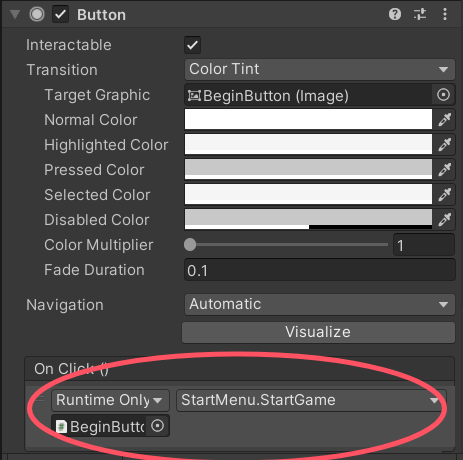Click the Visualize button
Screen dimensions: 463x460
pos(318,332)
